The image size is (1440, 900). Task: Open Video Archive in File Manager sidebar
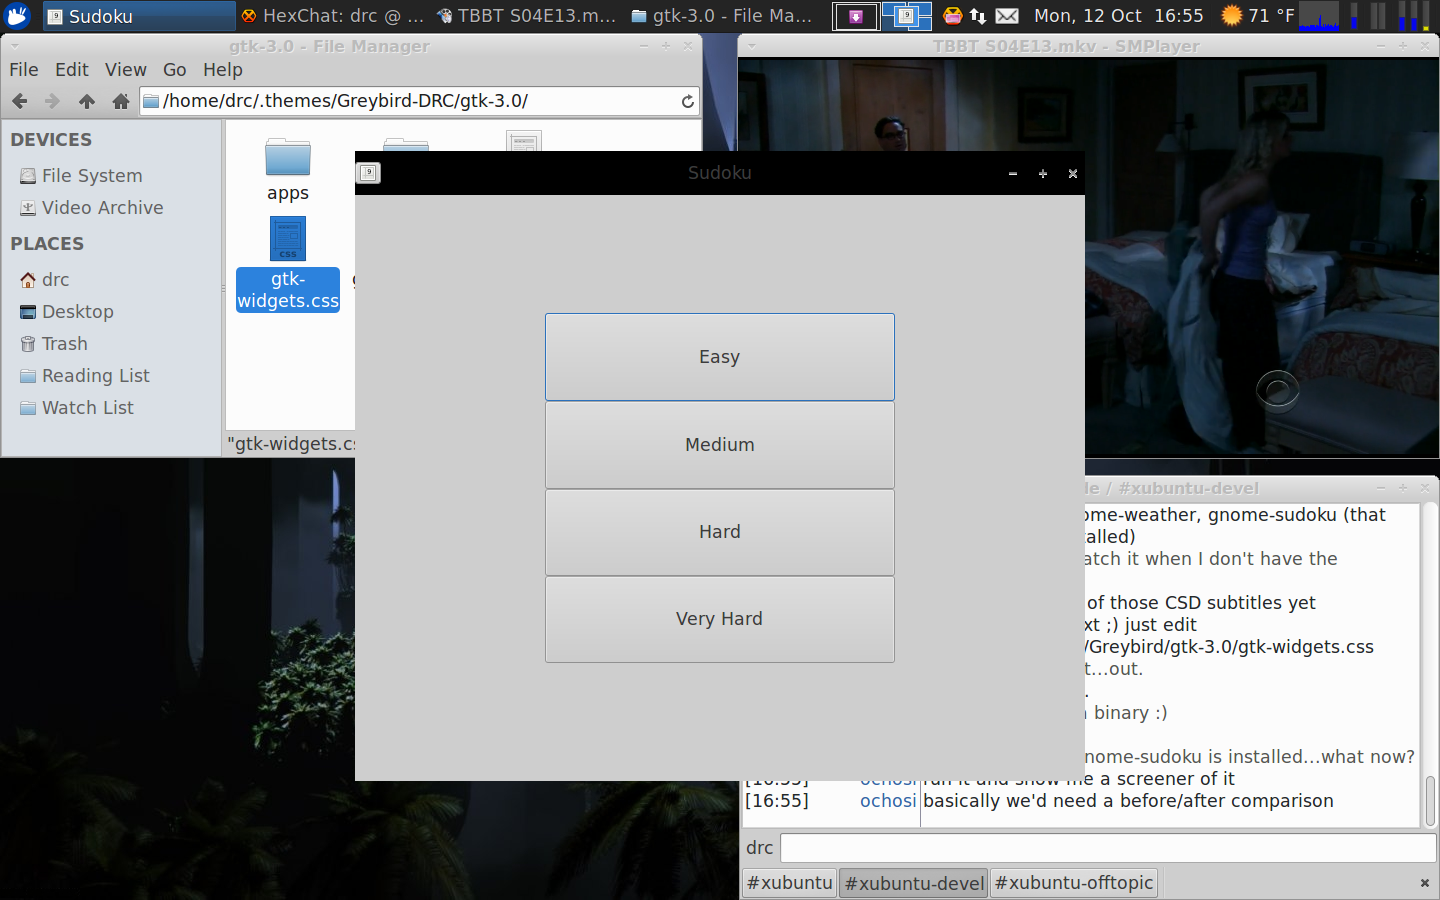click(x=91, y=208)
